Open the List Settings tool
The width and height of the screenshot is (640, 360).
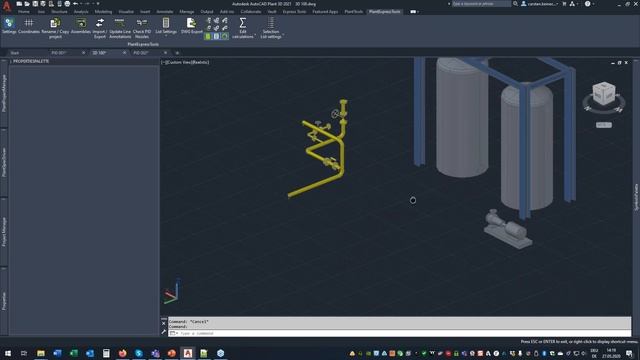coord(166,24)
